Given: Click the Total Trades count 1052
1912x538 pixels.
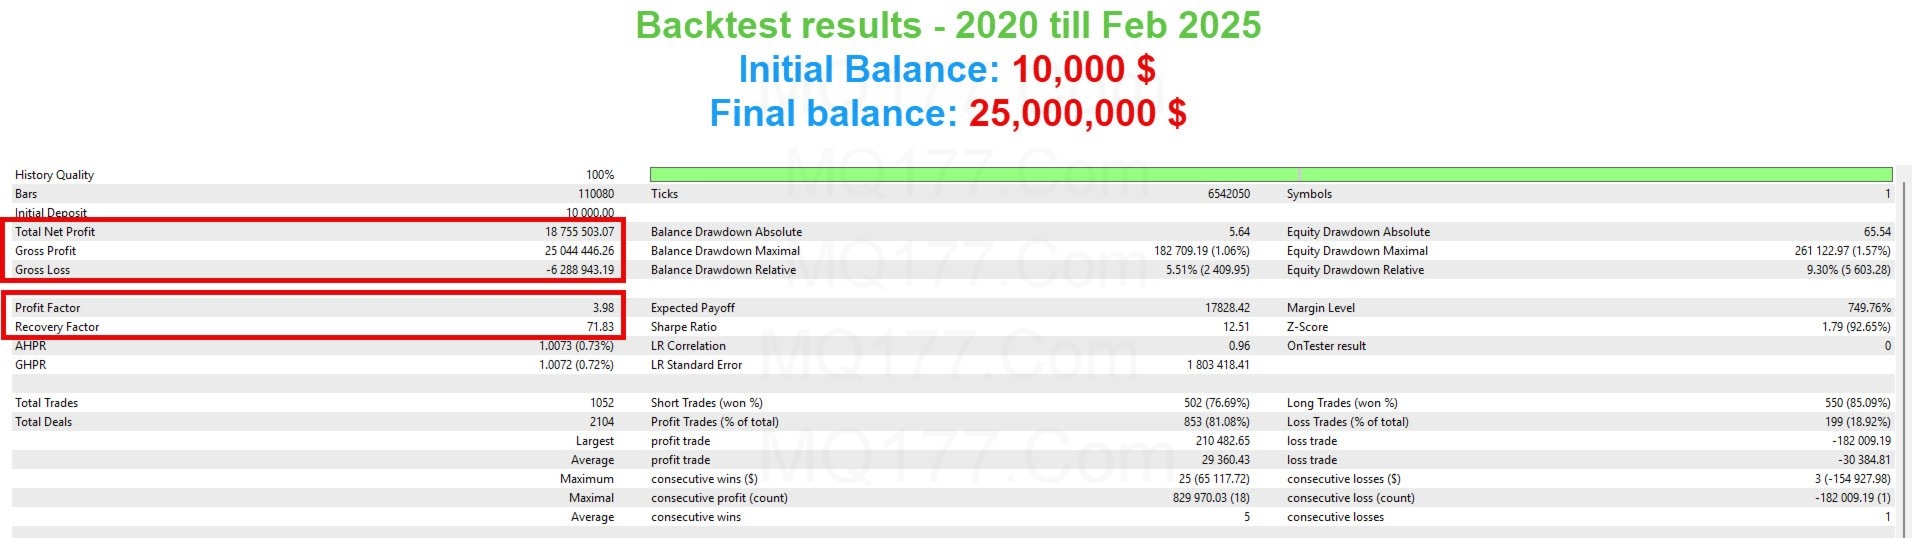Looking at the screenshot, I should pyautogui.click(x=602, y=403).
